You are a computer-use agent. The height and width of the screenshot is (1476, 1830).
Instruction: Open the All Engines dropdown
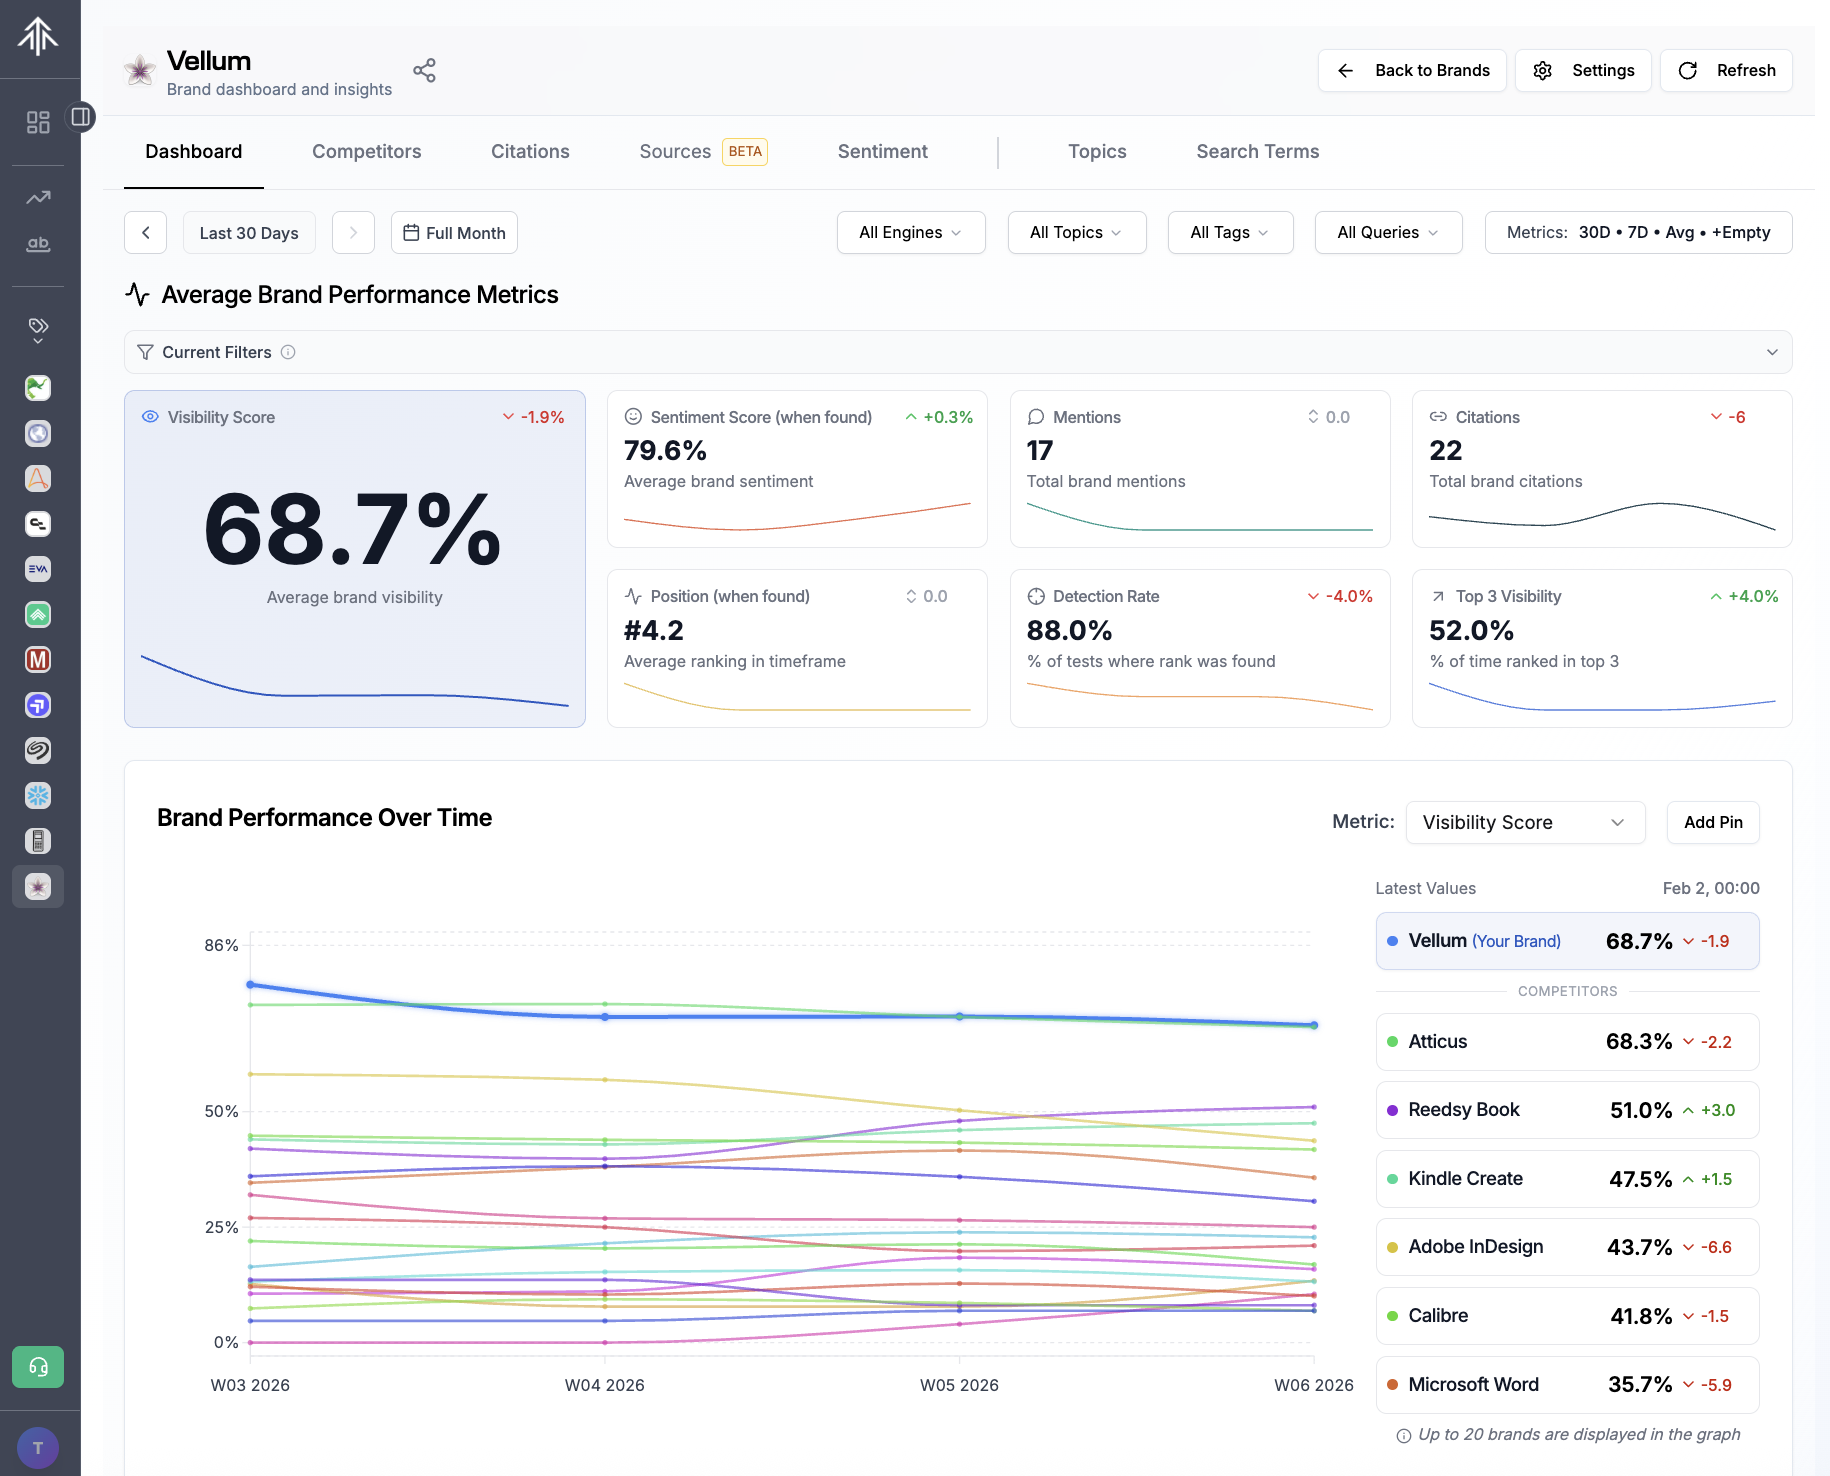[x=910, y=232]
